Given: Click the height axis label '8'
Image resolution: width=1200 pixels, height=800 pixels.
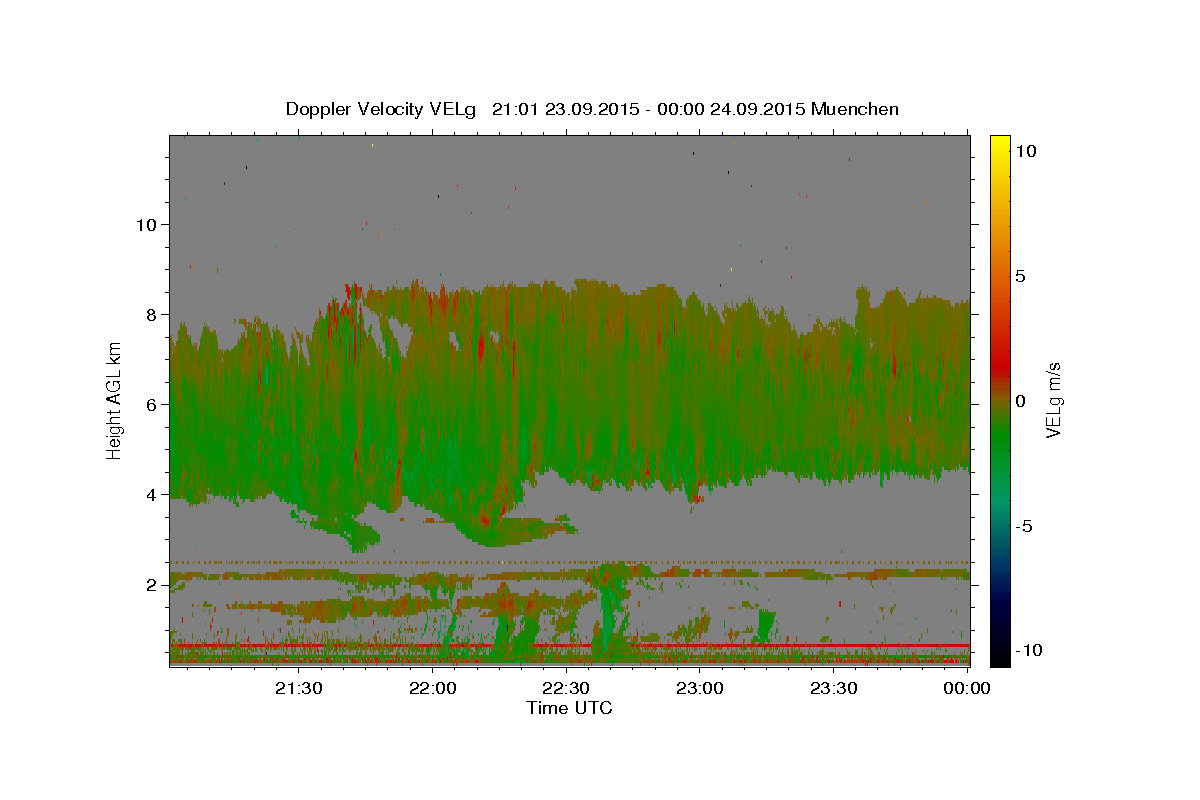Looking at the screenshot, I should click(x=150, y=314).
